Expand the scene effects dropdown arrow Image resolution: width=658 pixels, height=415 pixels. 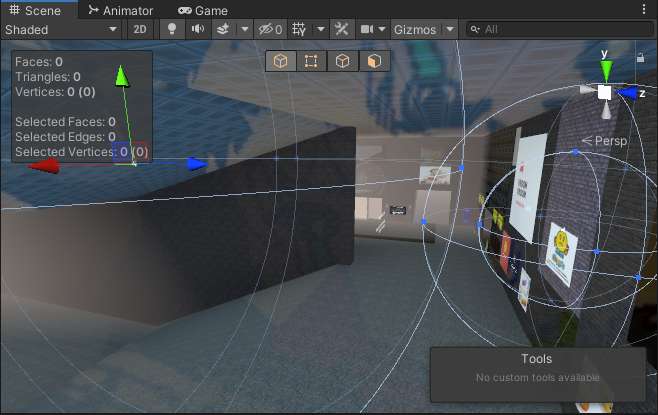(x=245, y=30)
